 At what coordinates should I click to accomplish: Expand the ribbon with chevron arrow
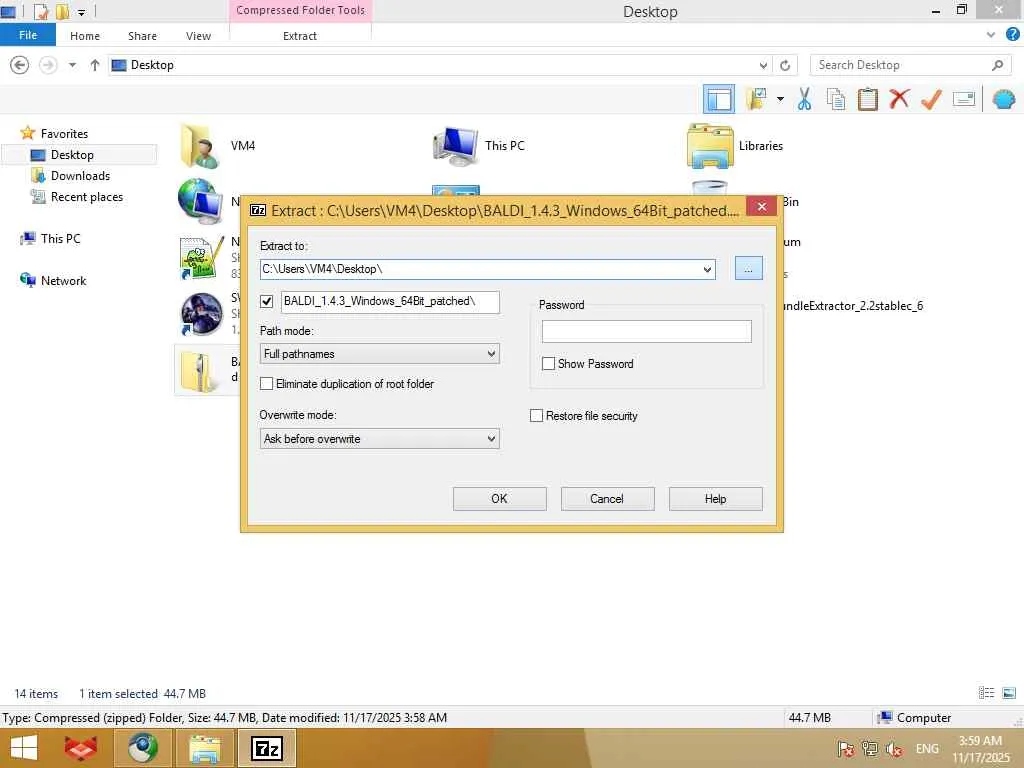(991, 35)
